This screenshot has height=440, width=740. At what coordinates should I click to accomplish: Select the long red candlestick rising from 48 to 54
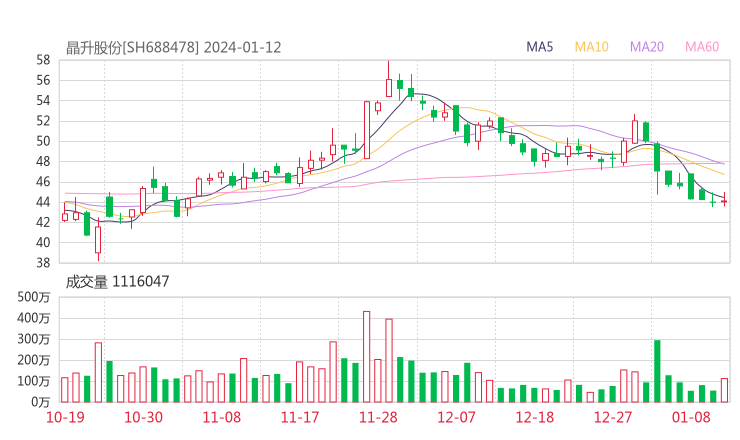[367, 130]
